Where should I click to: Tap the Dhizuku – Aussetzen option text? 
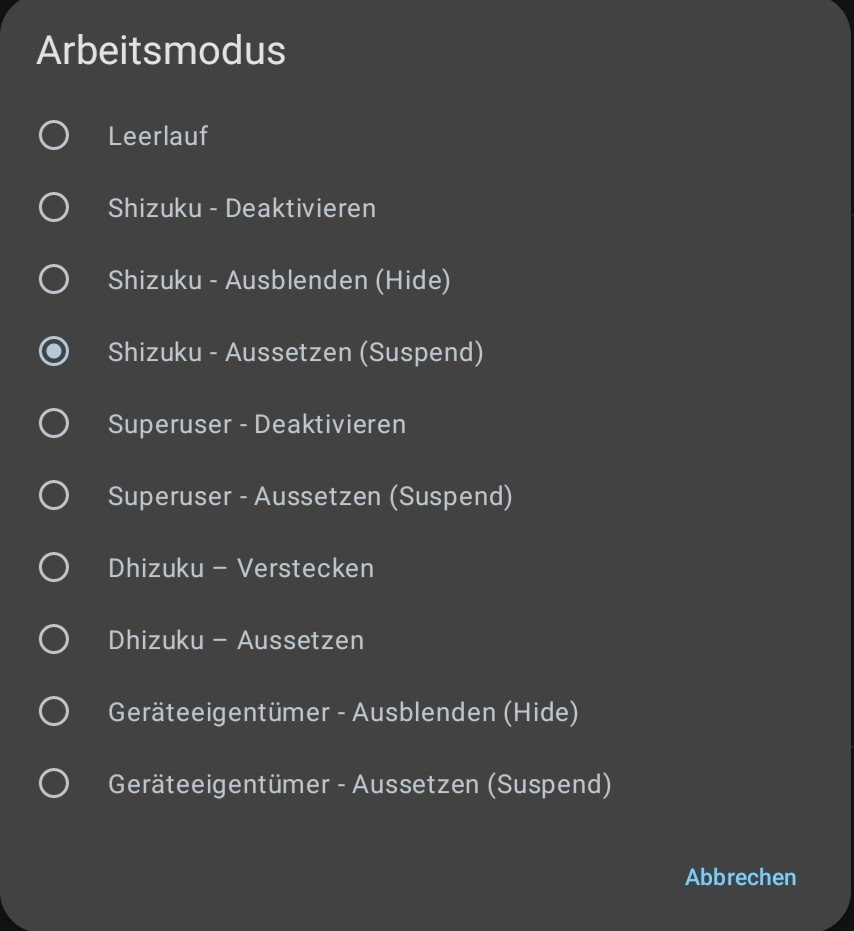tap(236, 640)
